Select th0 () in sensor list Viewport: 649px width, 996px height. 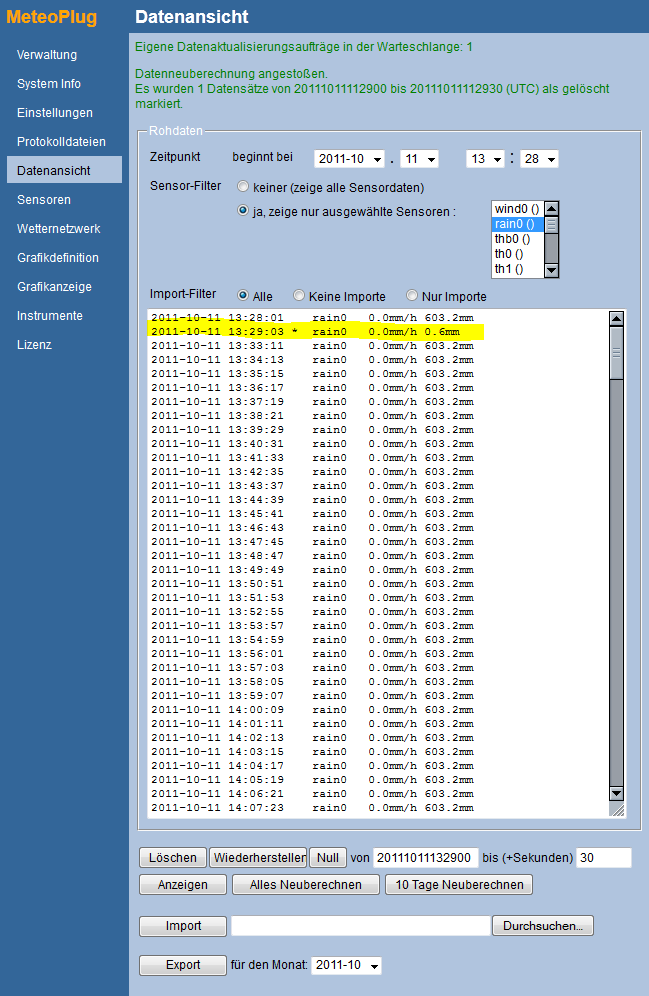tap(518, 254)
